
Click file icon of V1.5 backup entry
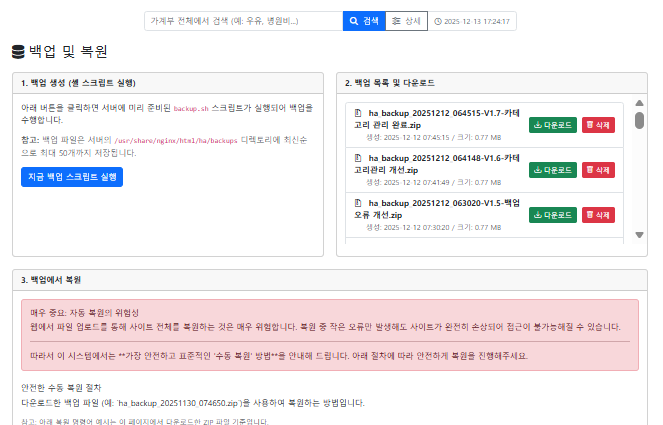358,203
